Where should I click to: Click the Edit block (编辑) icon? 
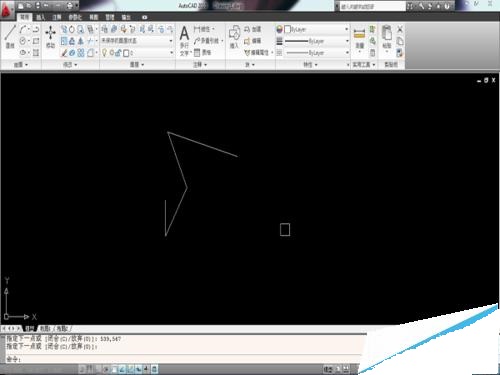tap(252, 41)
